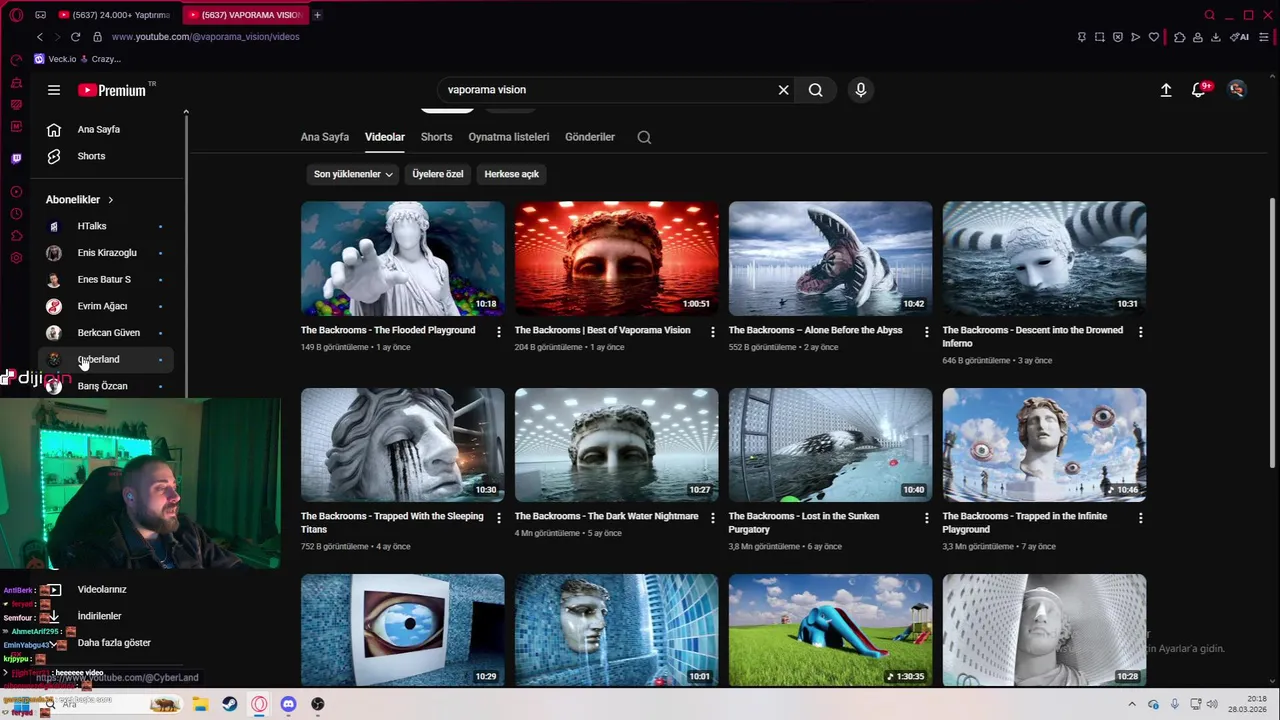Screen dimensions: 1280x720
Task: Click the upload arrow icon in header
Action: point(1166,90)
